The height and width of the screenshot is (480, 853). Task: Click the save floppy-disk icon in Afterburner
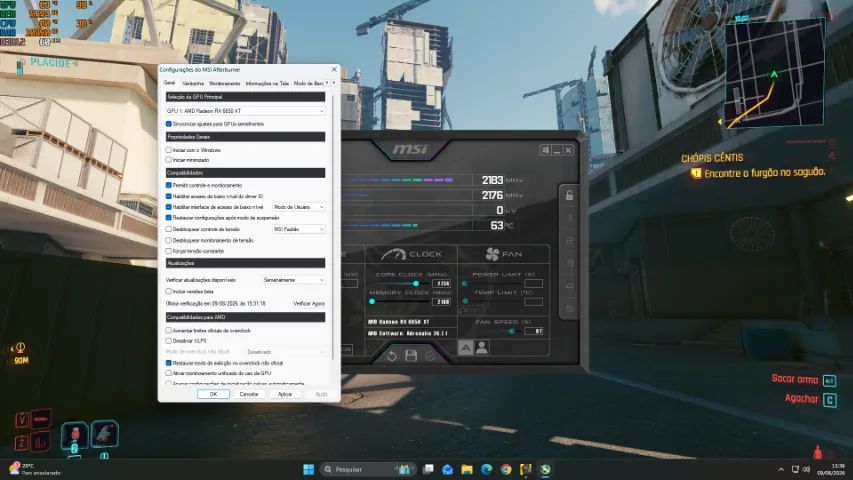pos(411,356)
